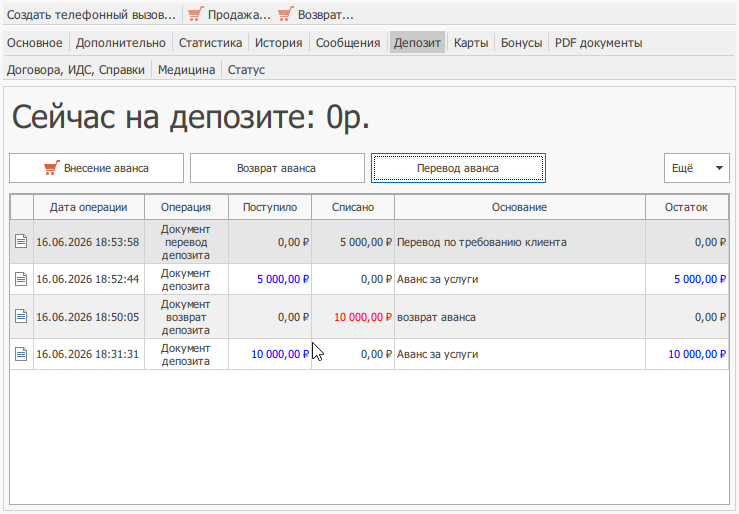Click the cart icon next to Продажа

click(196, 14)
